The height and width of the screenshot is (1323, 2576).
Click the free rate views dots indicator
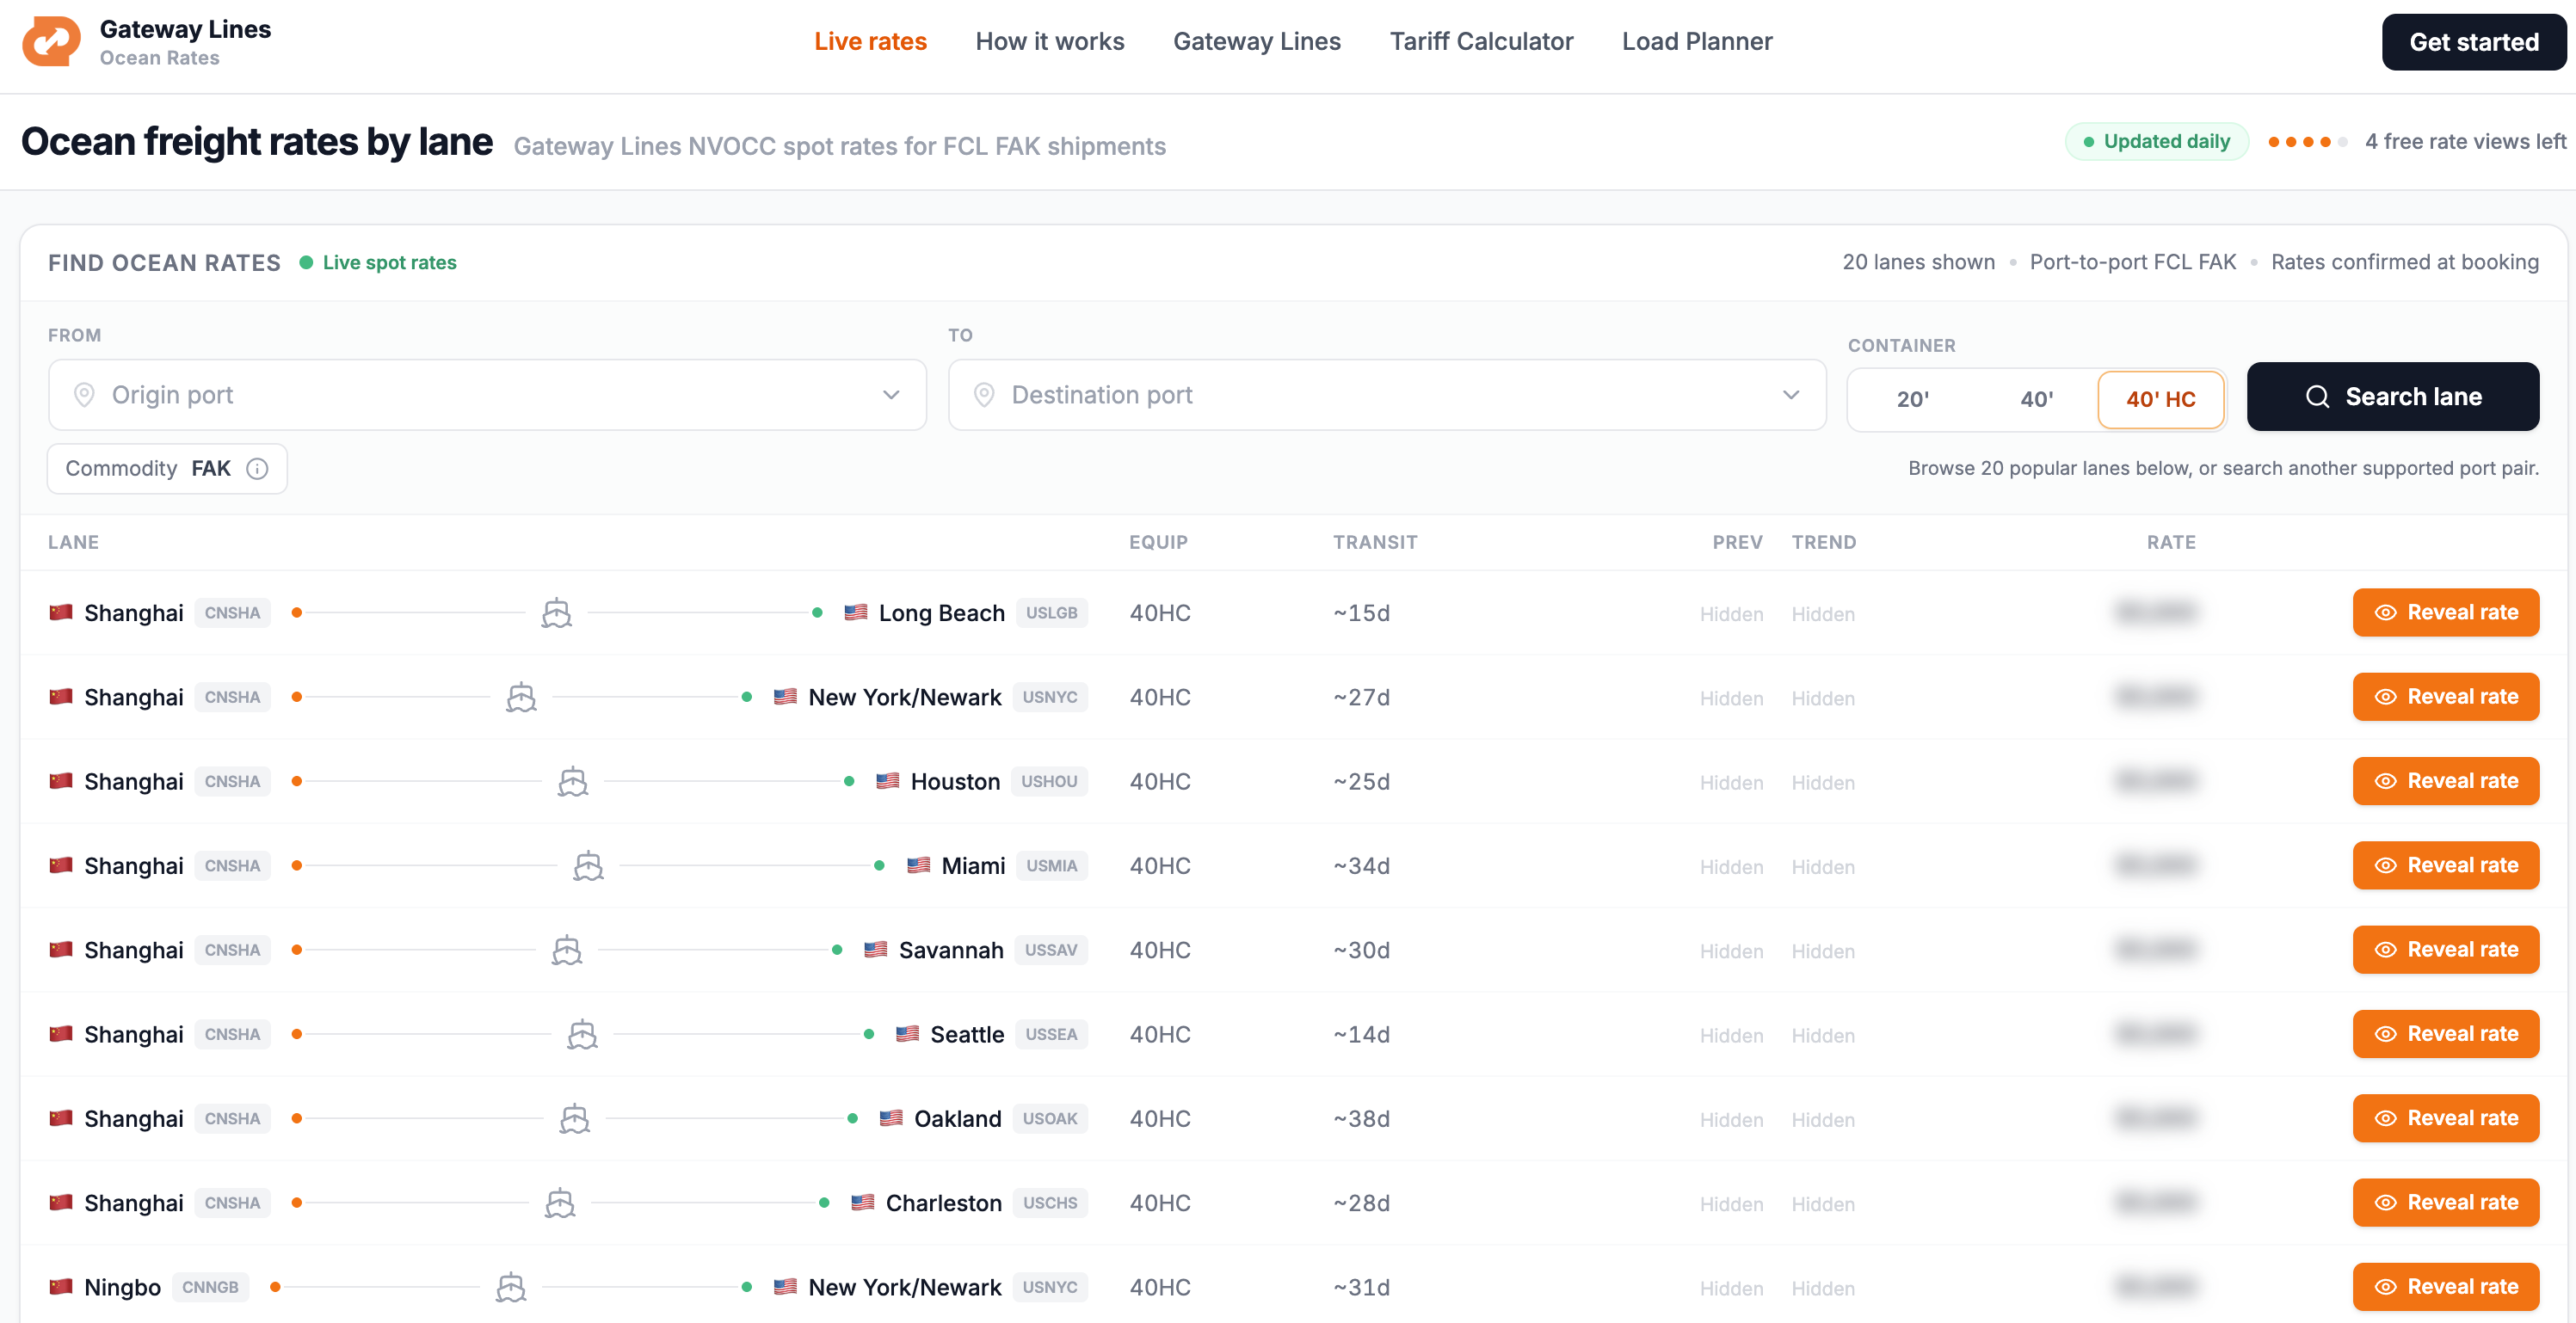click(2307, 142)
